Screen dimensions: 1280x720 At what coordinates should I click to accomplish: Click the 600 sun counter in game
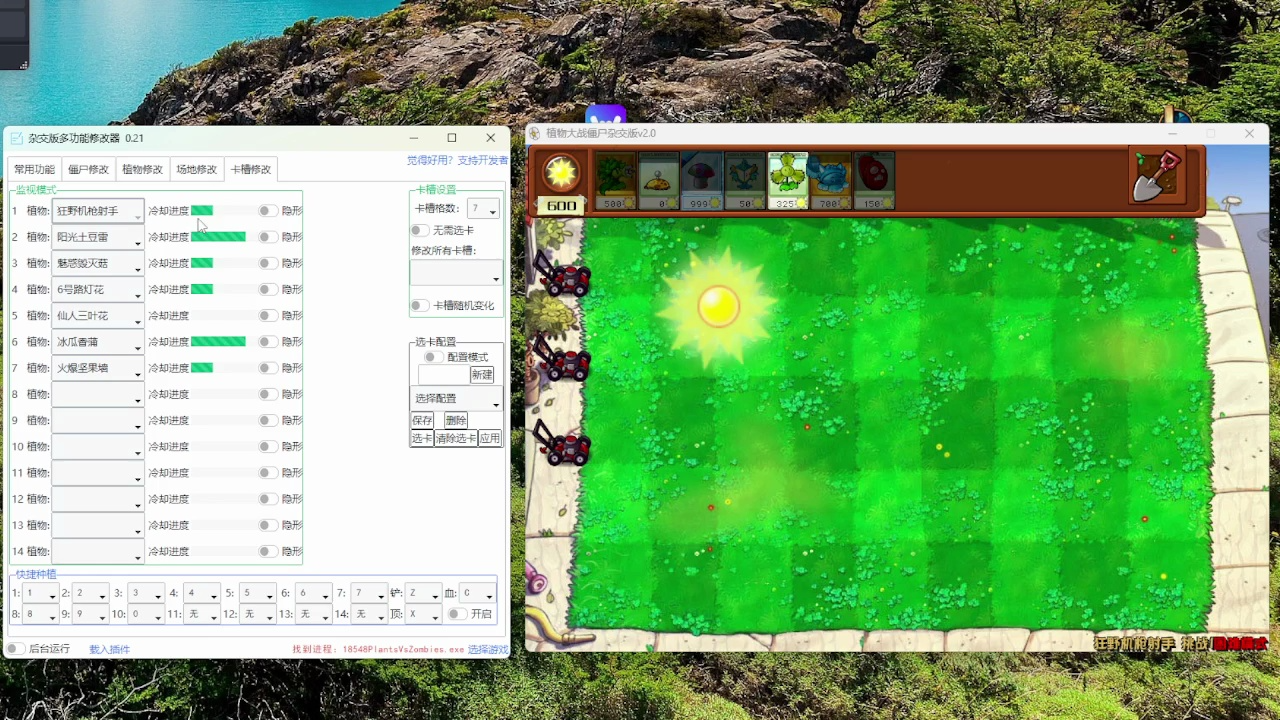pyautogui.click(x=561, y=206)
